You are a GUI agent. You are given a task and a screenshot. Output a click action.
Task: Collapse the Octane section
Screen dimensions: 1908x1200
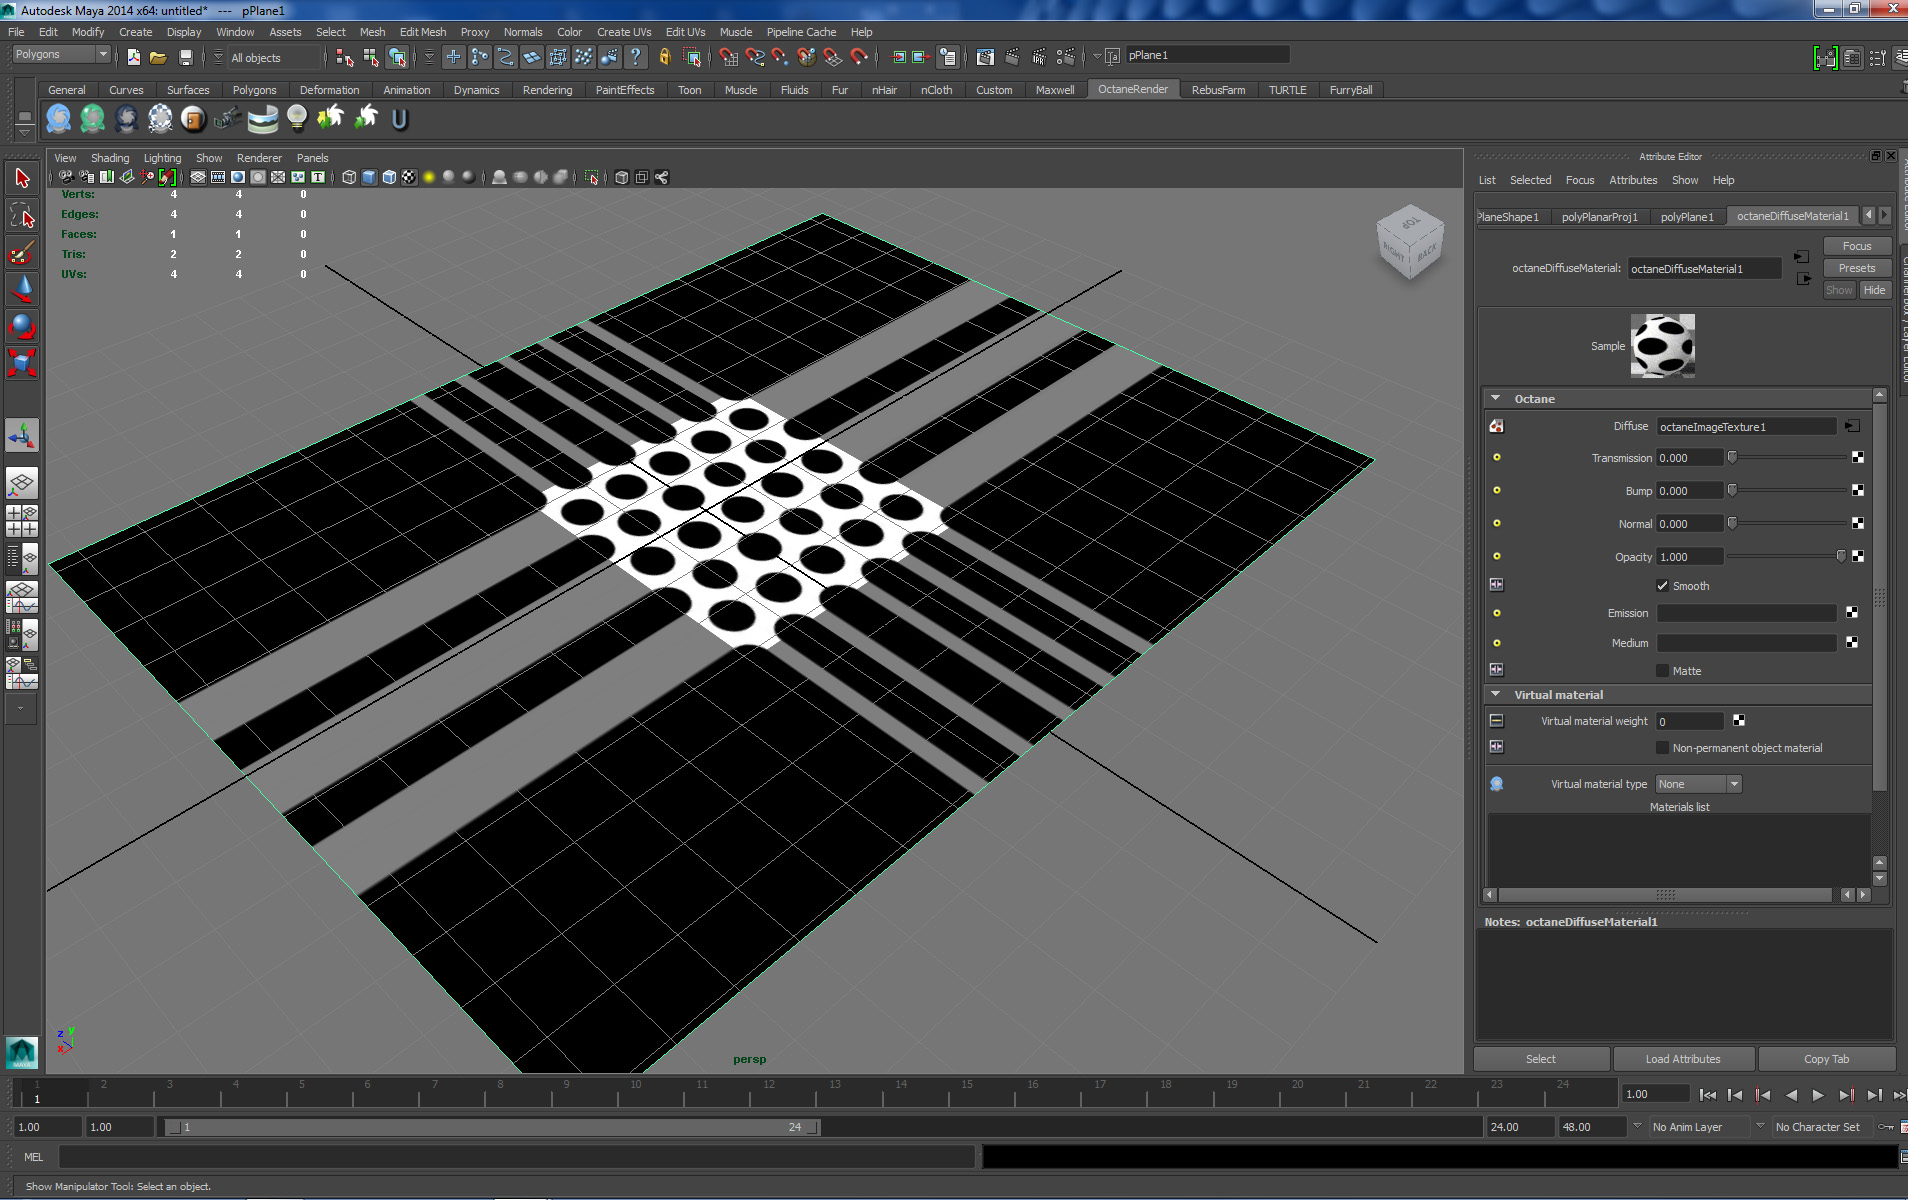(x=1496, y=399)
